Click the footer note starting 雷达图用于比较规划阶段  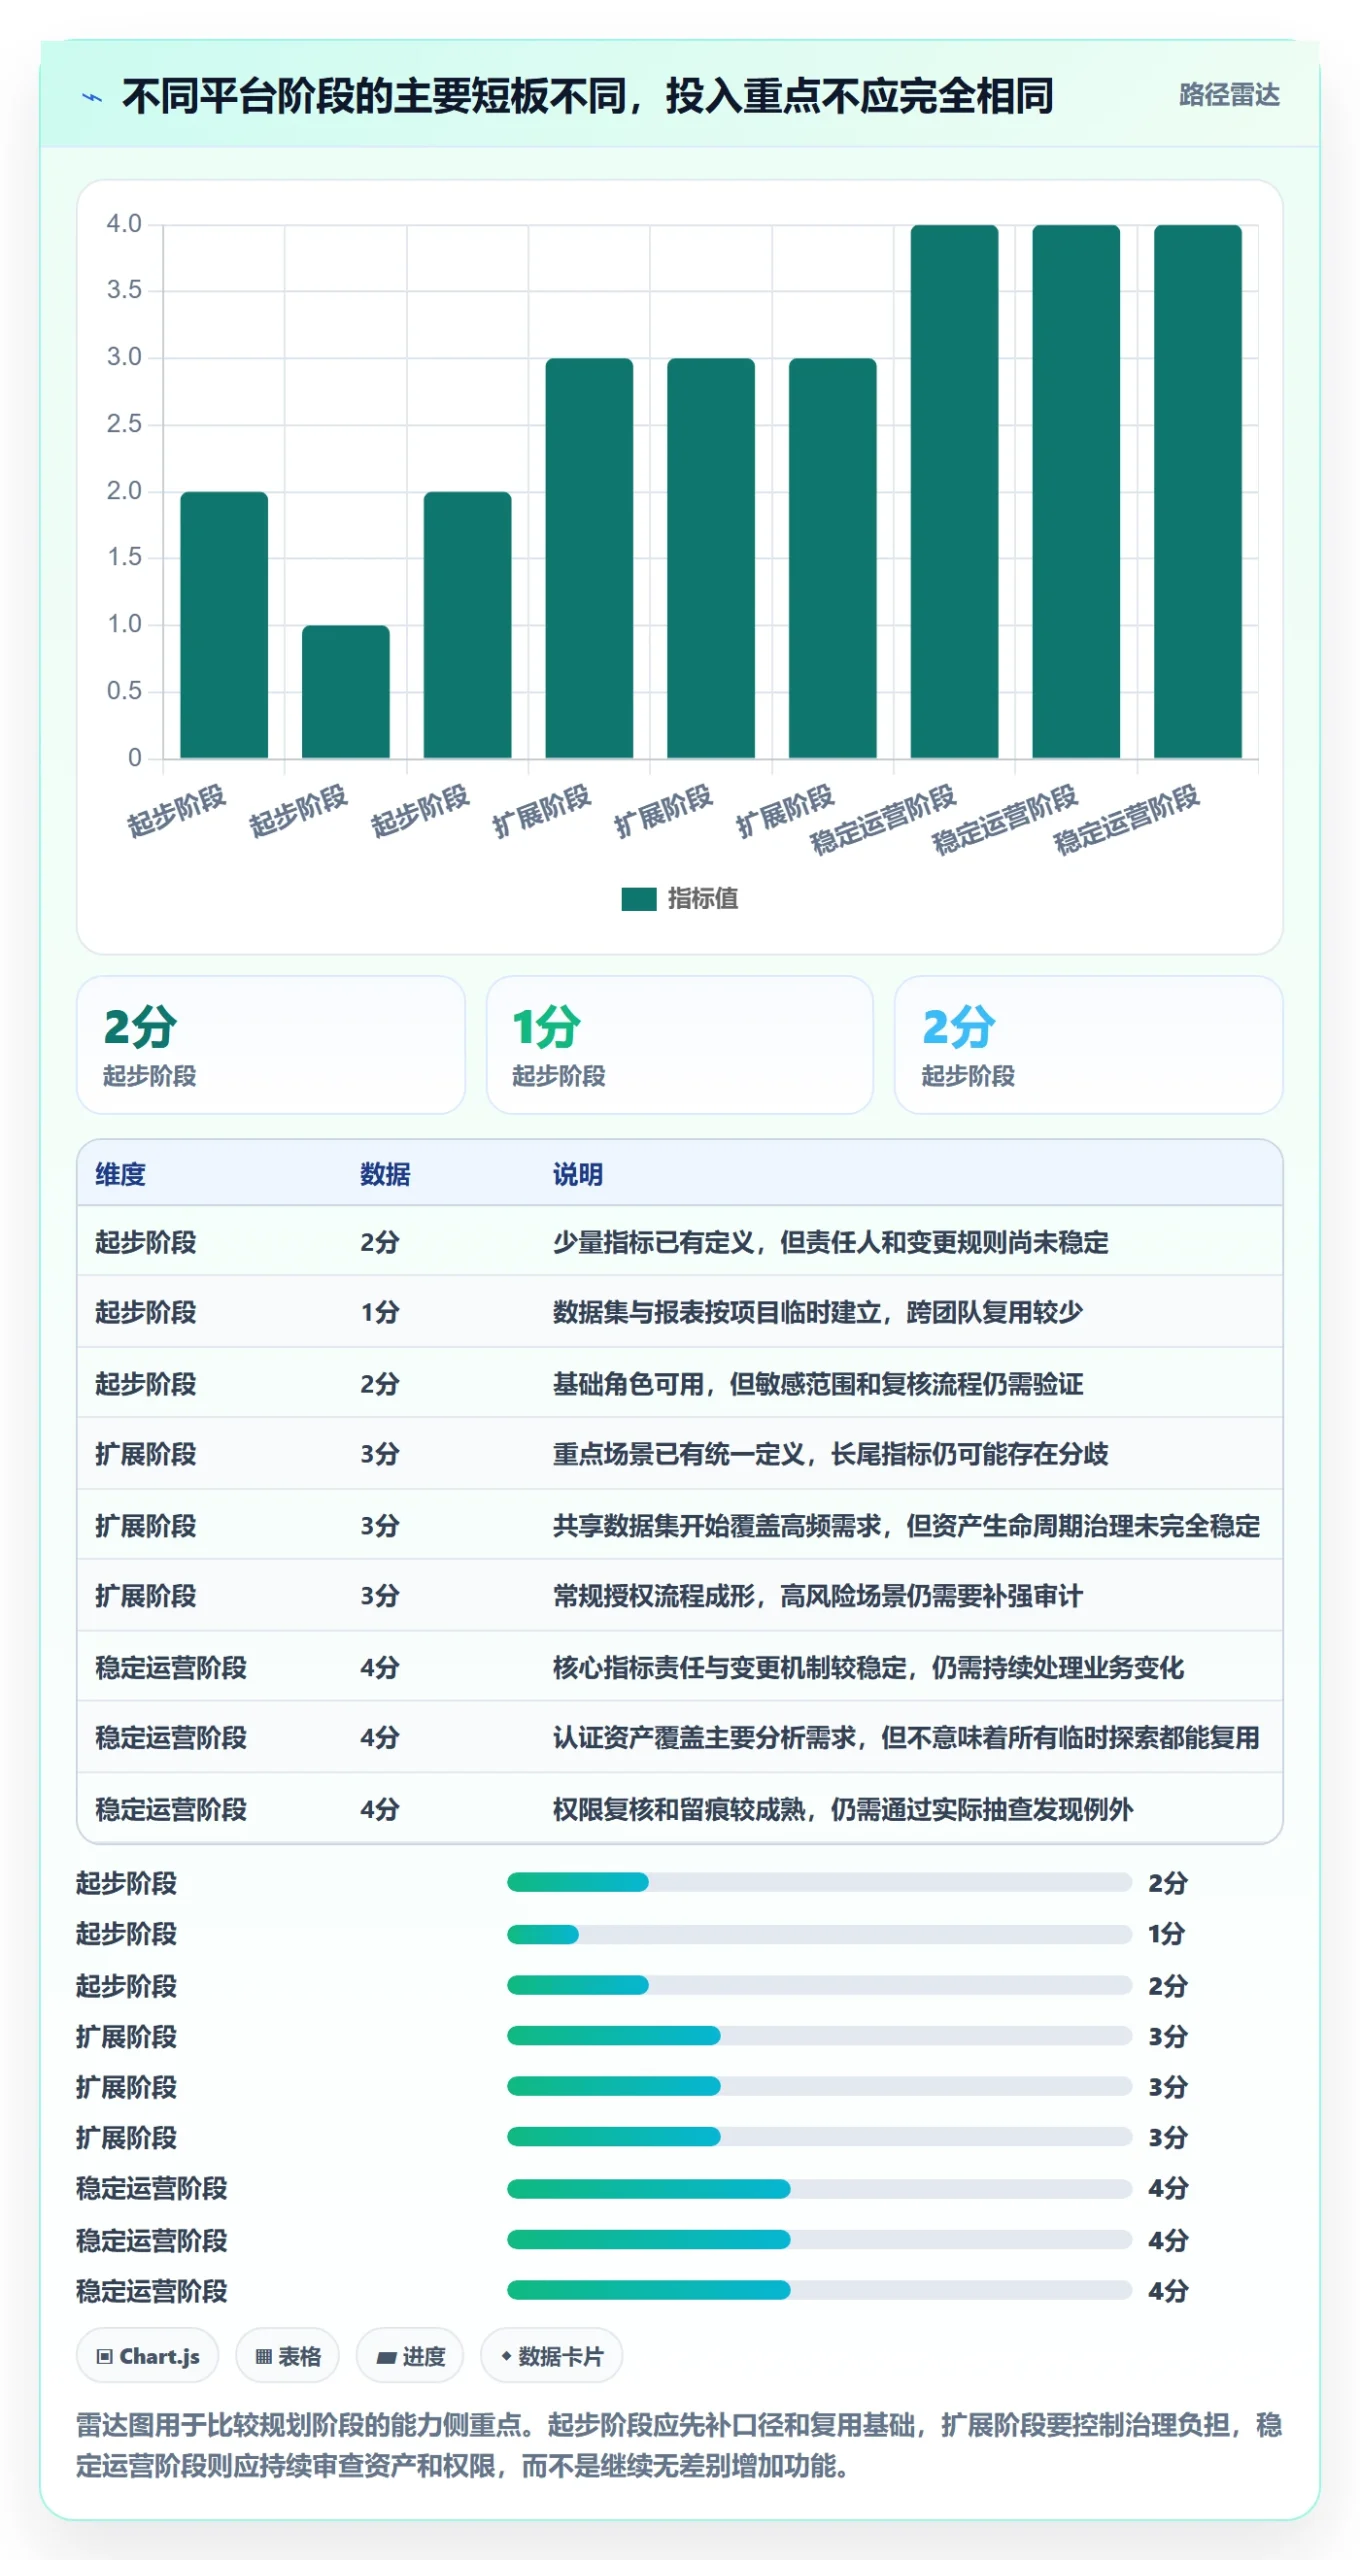[x=679, y=2446]
